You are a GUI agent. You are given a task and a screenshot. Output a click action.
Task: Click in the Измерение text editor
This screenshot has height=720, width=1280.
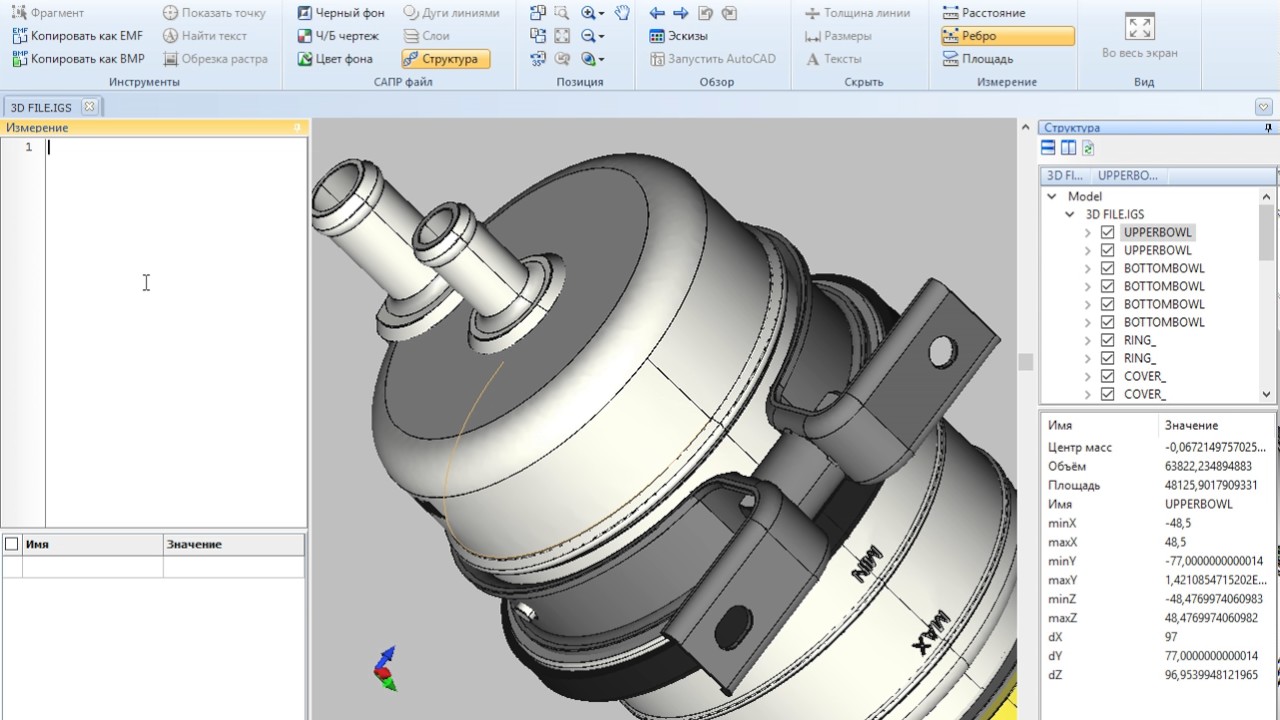176,332
